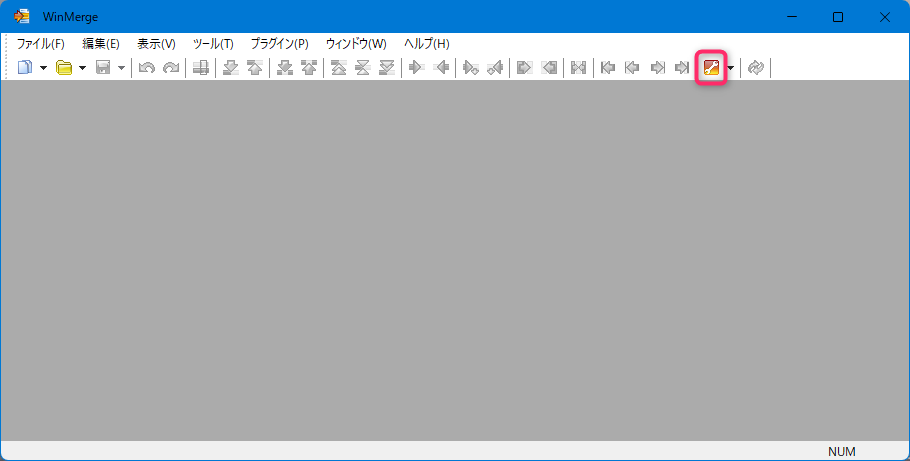
Task: Minimize the WinMerge window
Action: (x=791, y=17)
